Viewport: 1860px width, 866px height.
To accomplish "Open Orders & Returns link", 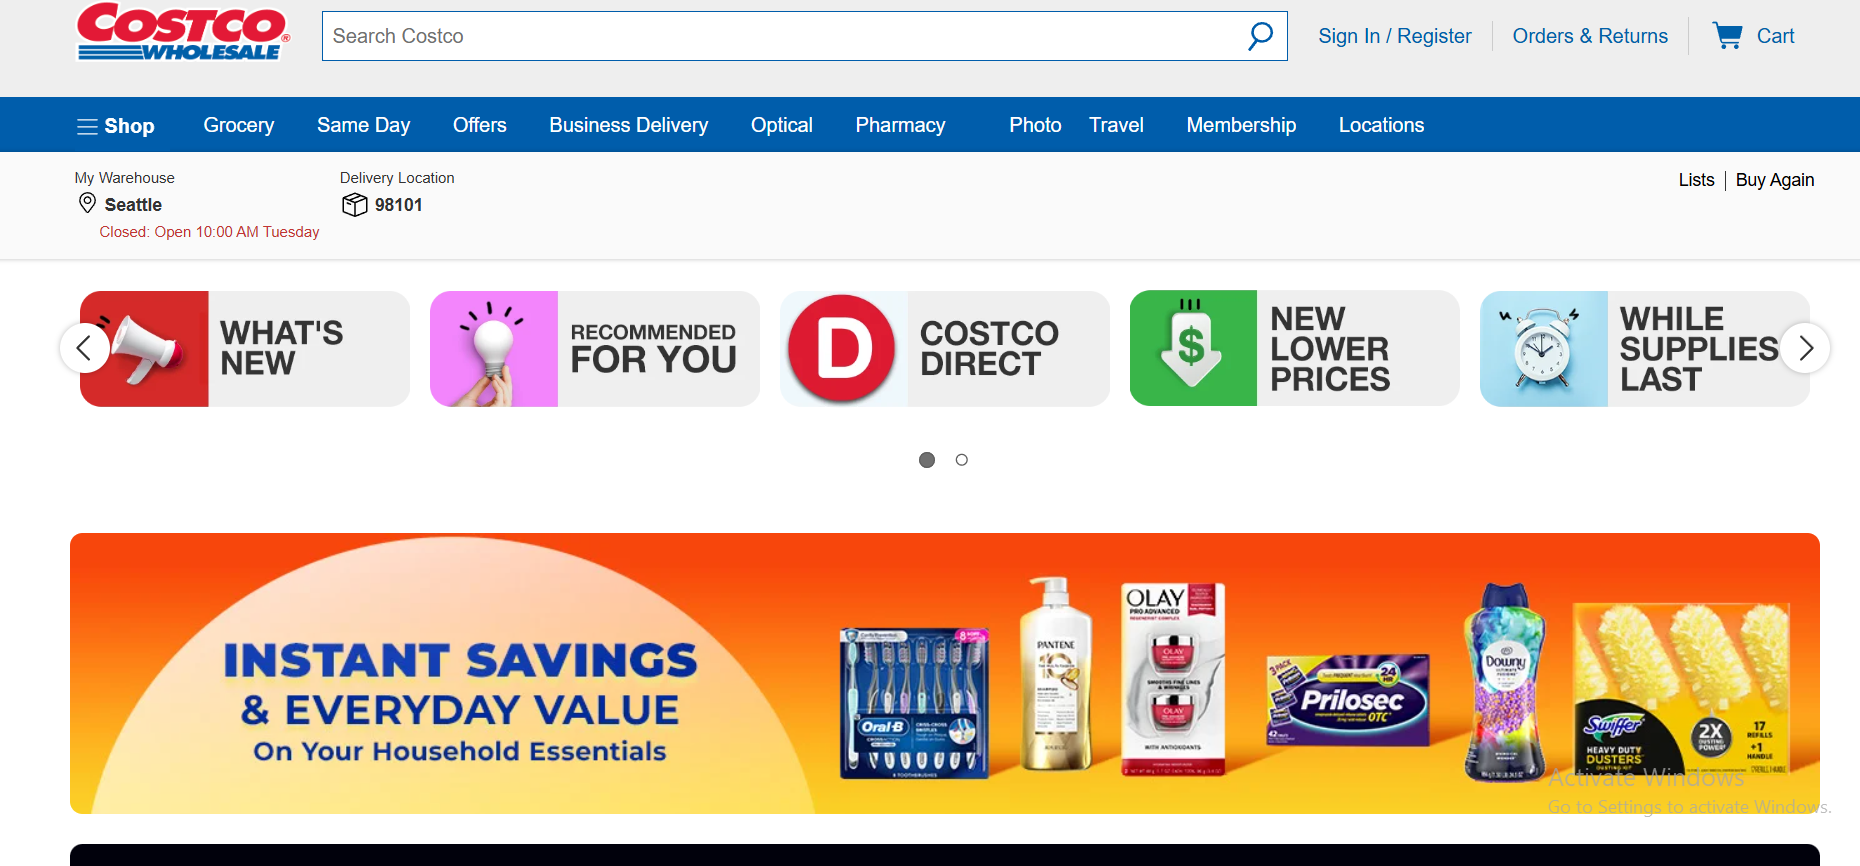I will 1590,36.
